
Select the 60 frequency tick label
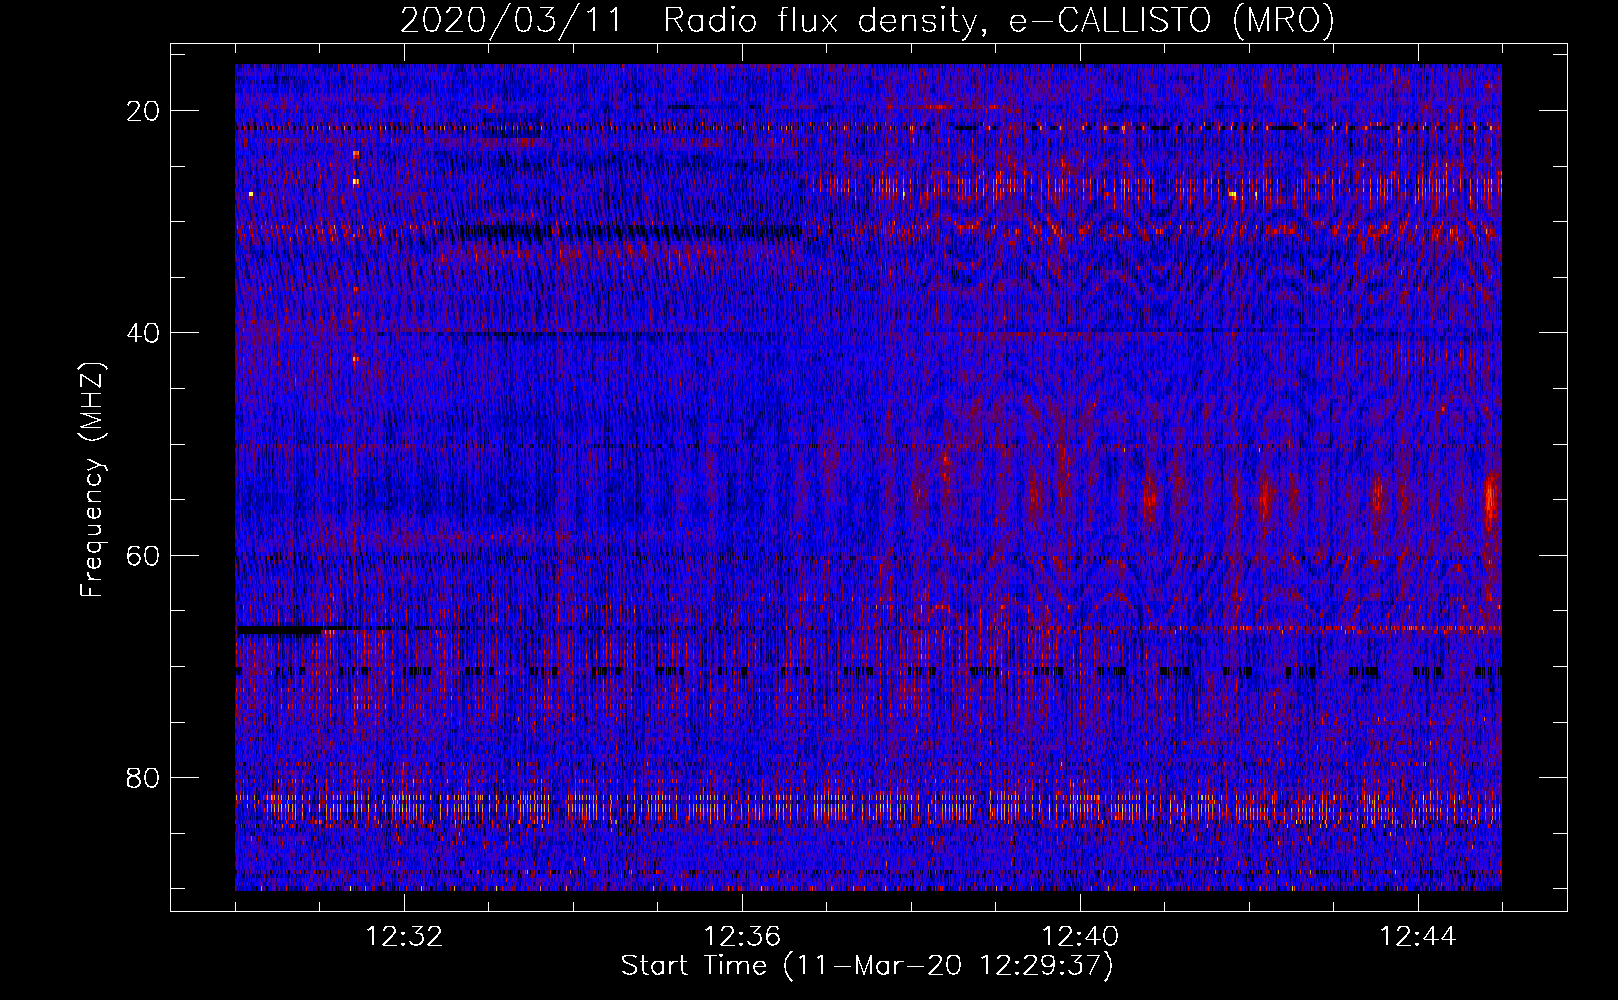143,555
